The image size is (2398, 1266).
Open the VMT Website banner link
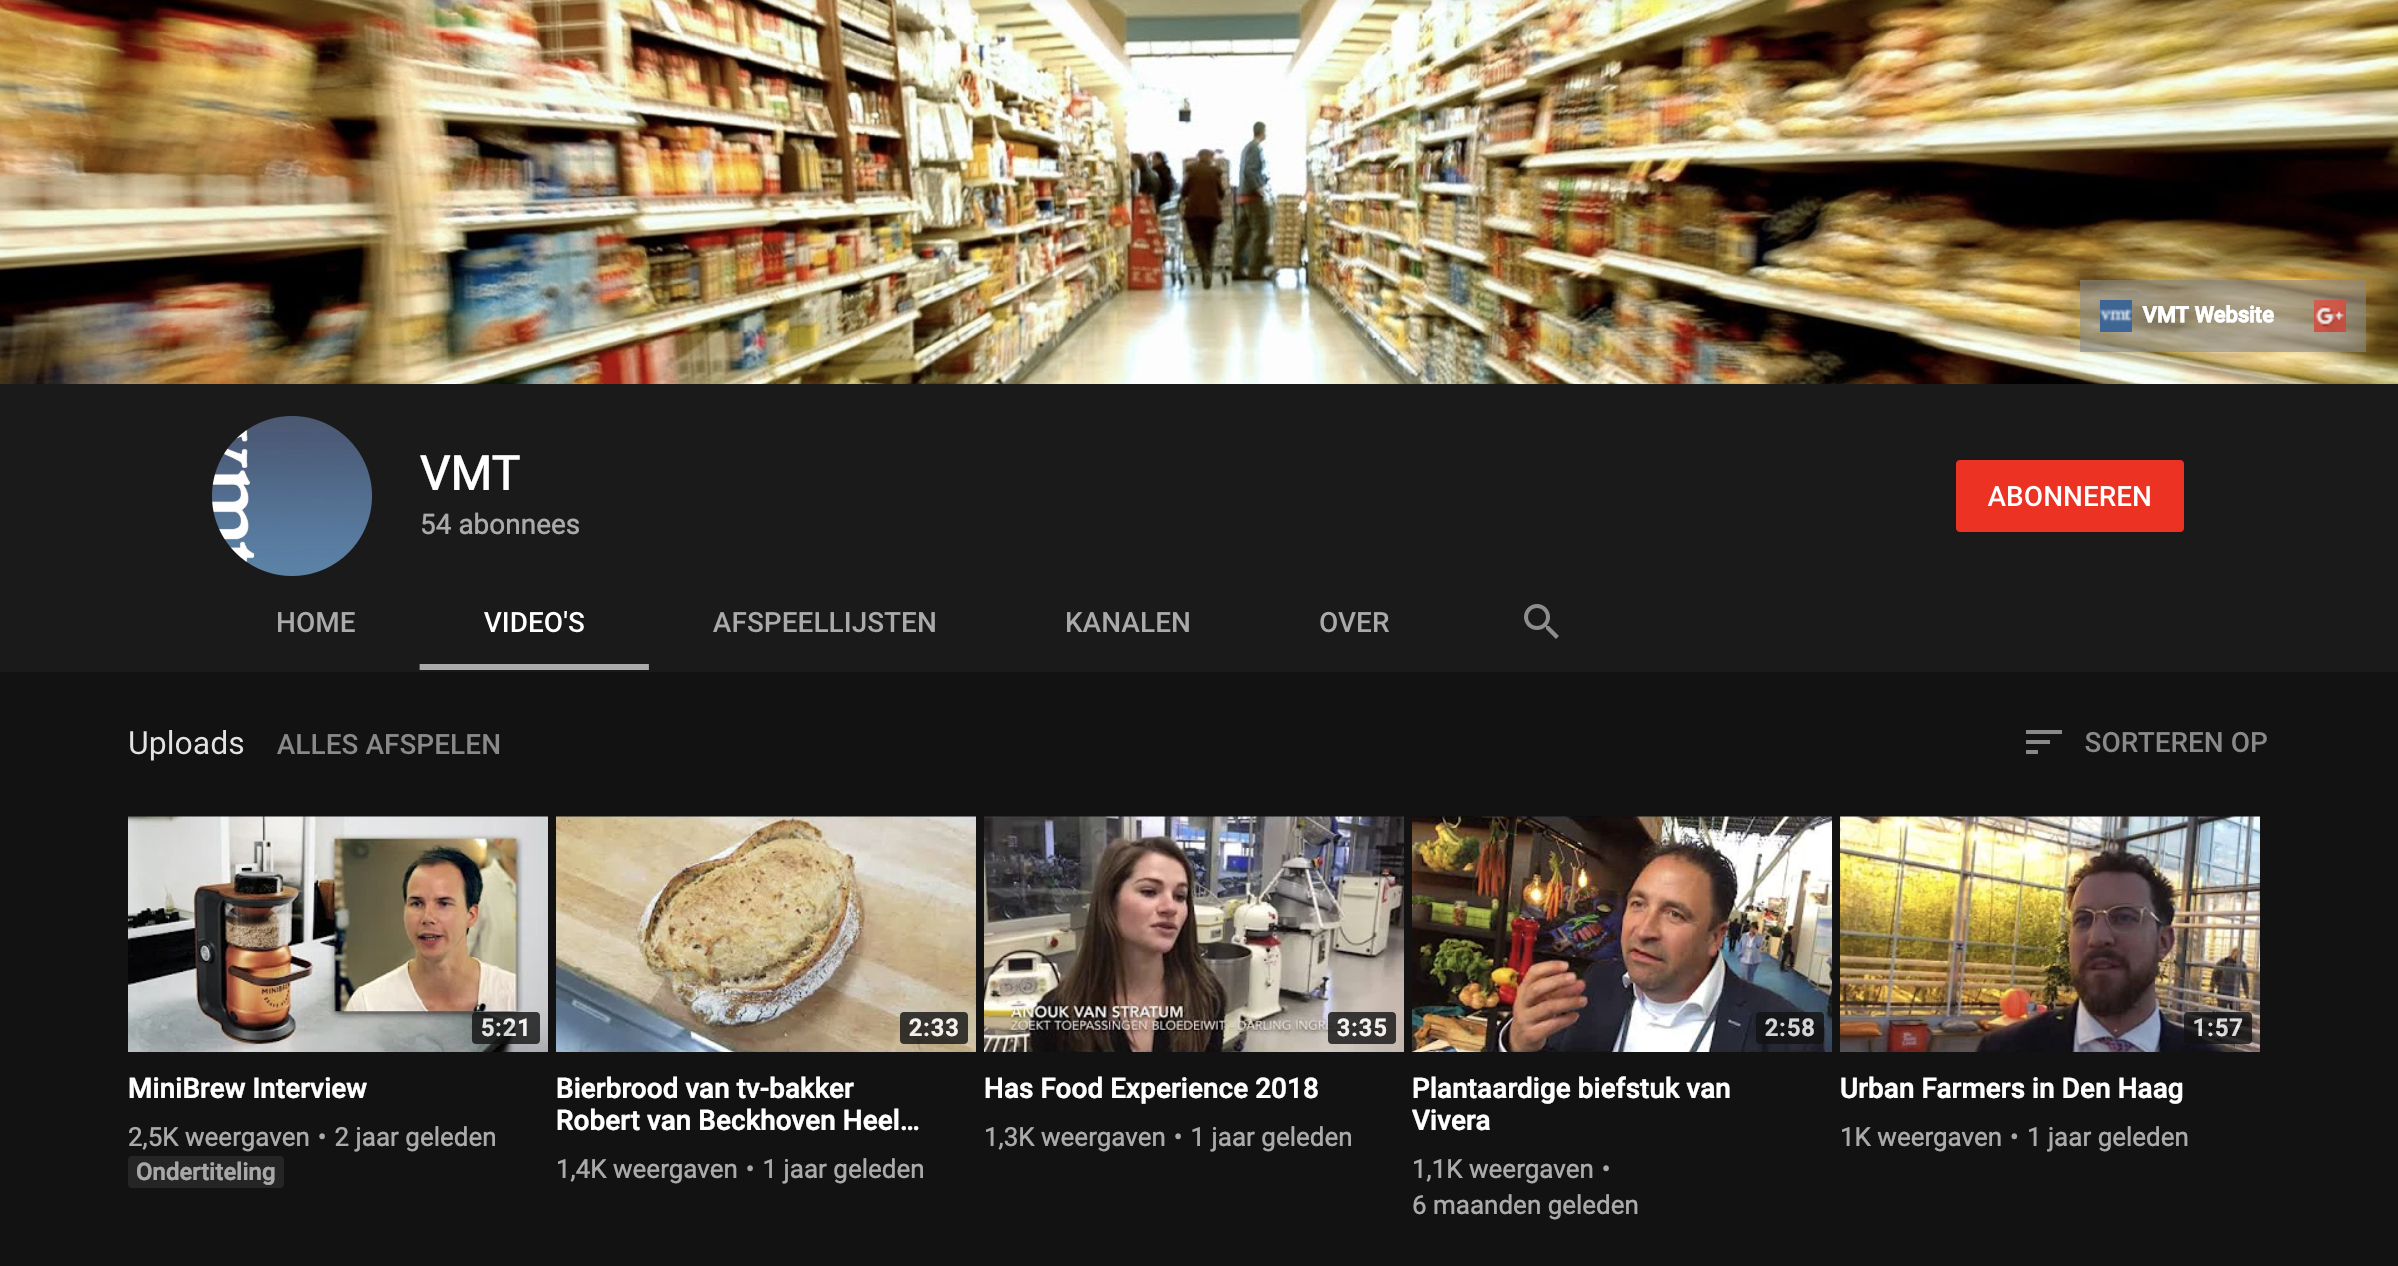[2207, 316]
